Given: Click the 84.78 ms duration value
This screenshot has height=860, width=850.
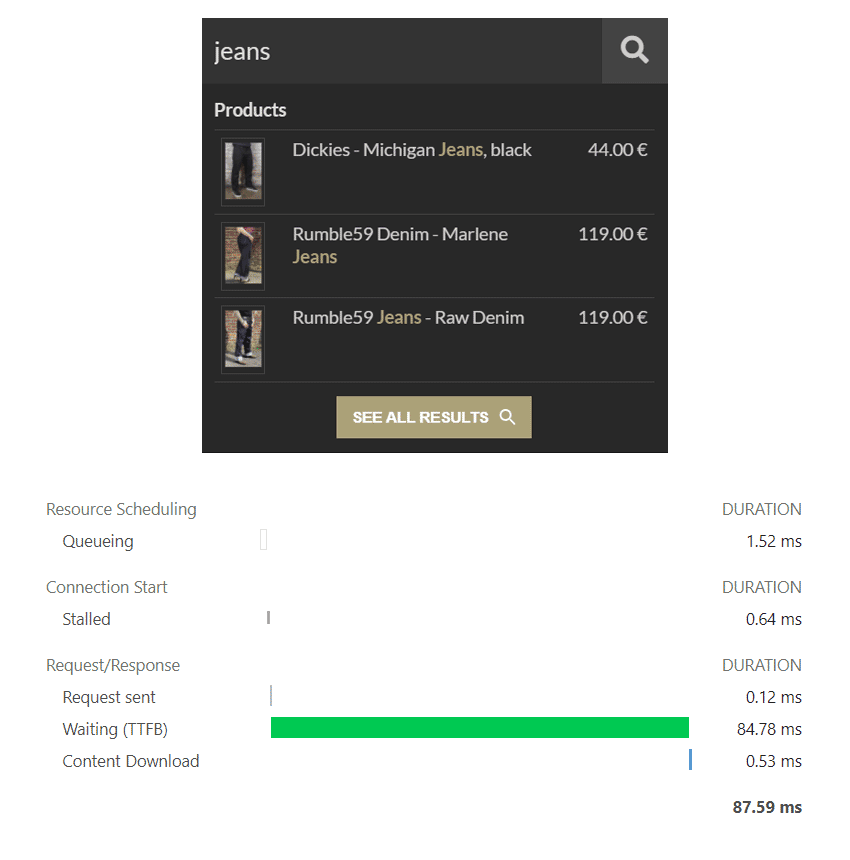Looking at the screenshot, I should (x=769, y=729).
